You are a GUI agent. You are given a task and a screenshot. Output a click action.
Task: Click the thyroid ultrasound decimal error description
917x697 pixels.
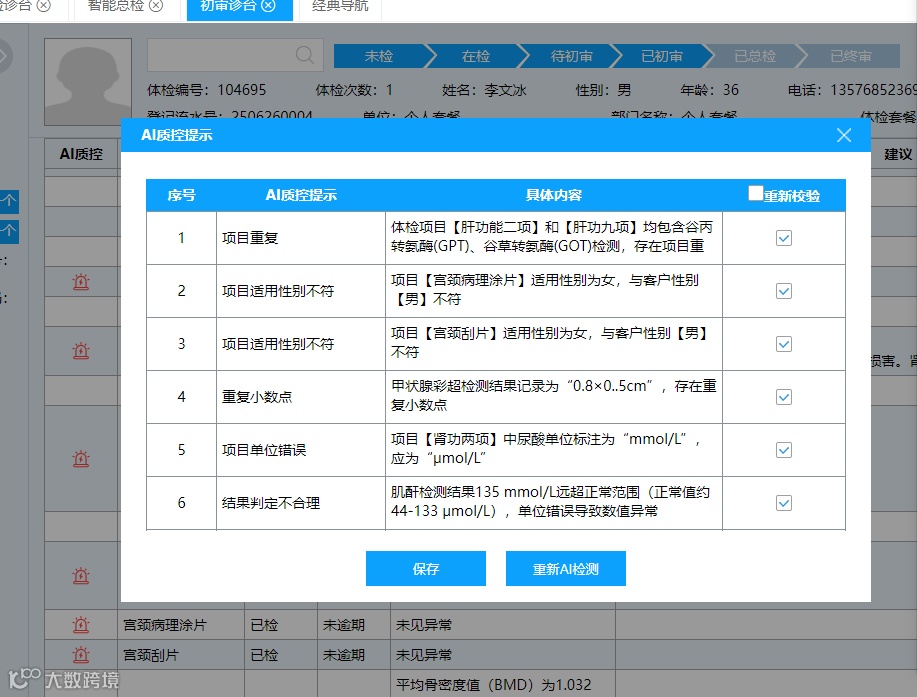(553, 395)
